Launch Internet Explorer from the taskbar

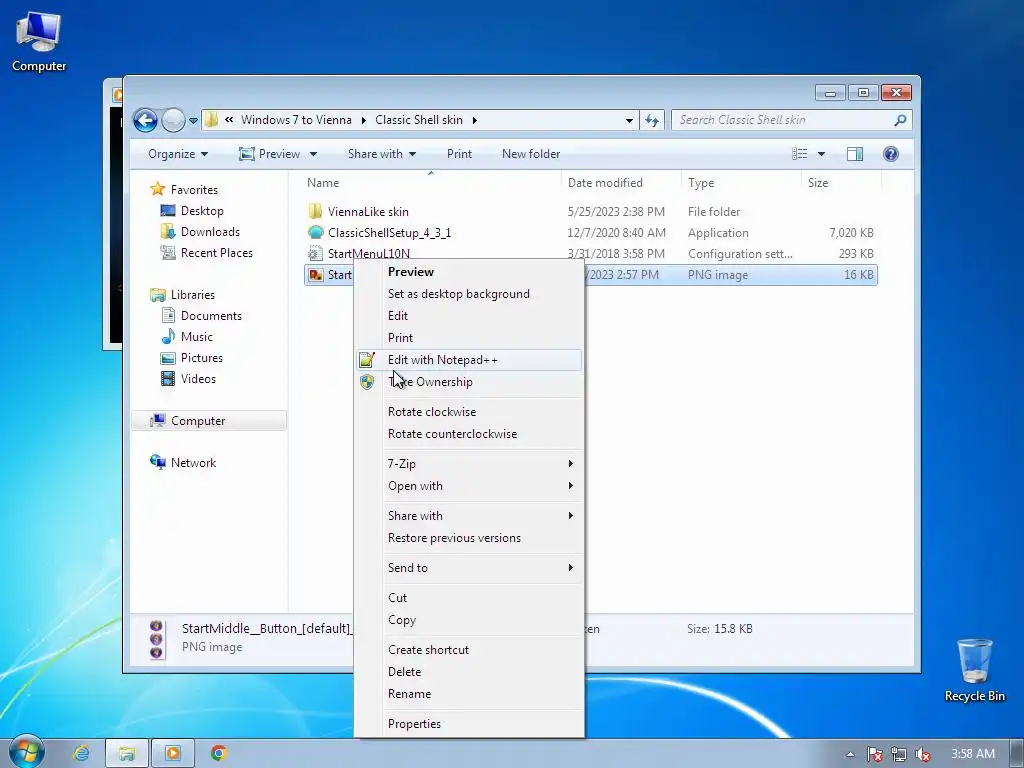click(x=81, y=753)
